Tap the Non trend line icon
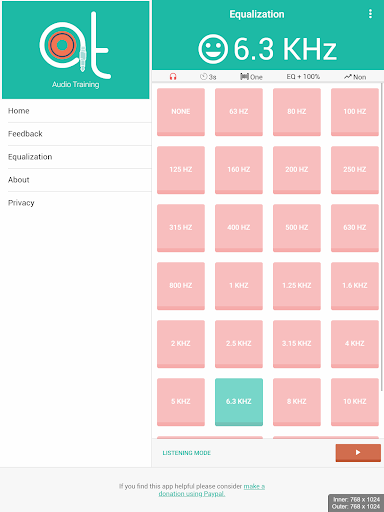This screenshot has width=384, height=512. coord(348,77)
